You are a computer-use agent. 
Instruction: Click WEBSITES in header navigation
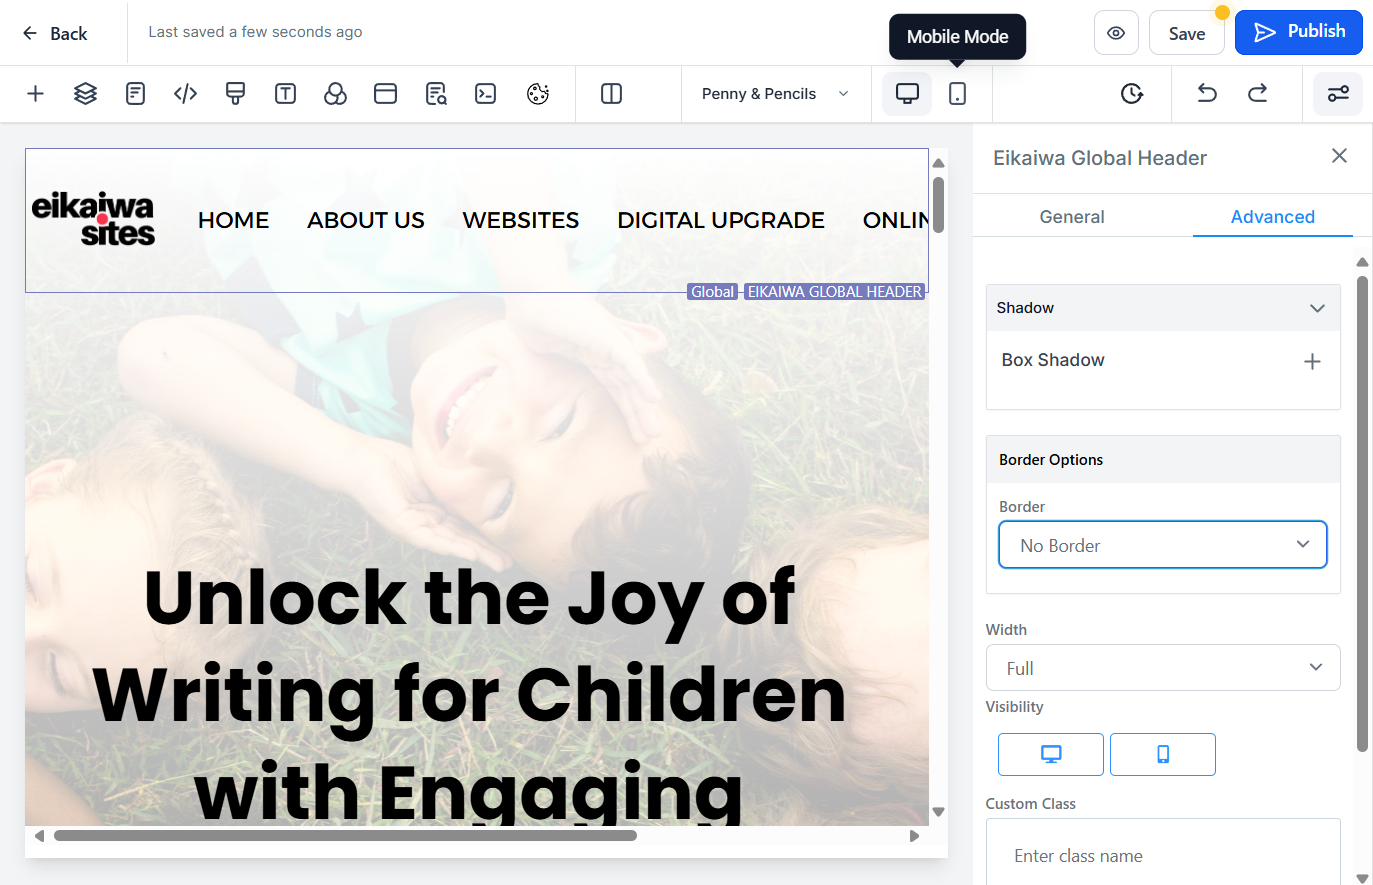pos(521,220)
